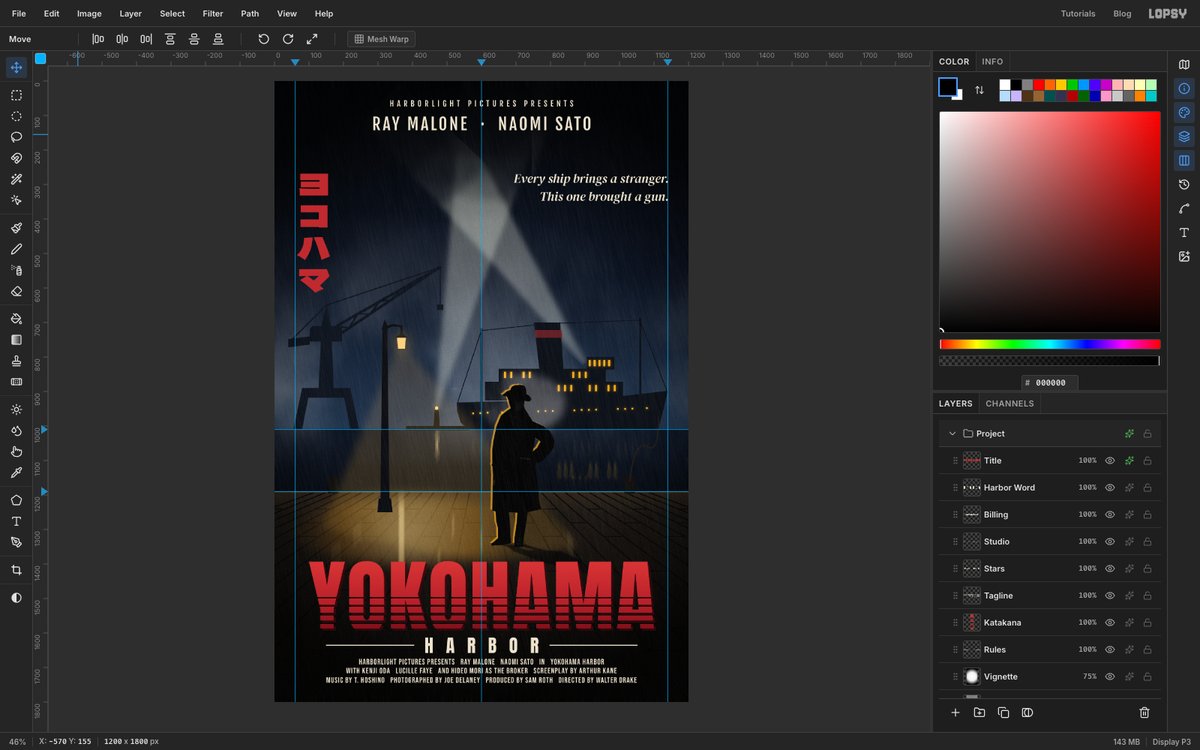Select the dodge (sun) tool
This screenshot has width=1200, height=750.
click(16, 410)
